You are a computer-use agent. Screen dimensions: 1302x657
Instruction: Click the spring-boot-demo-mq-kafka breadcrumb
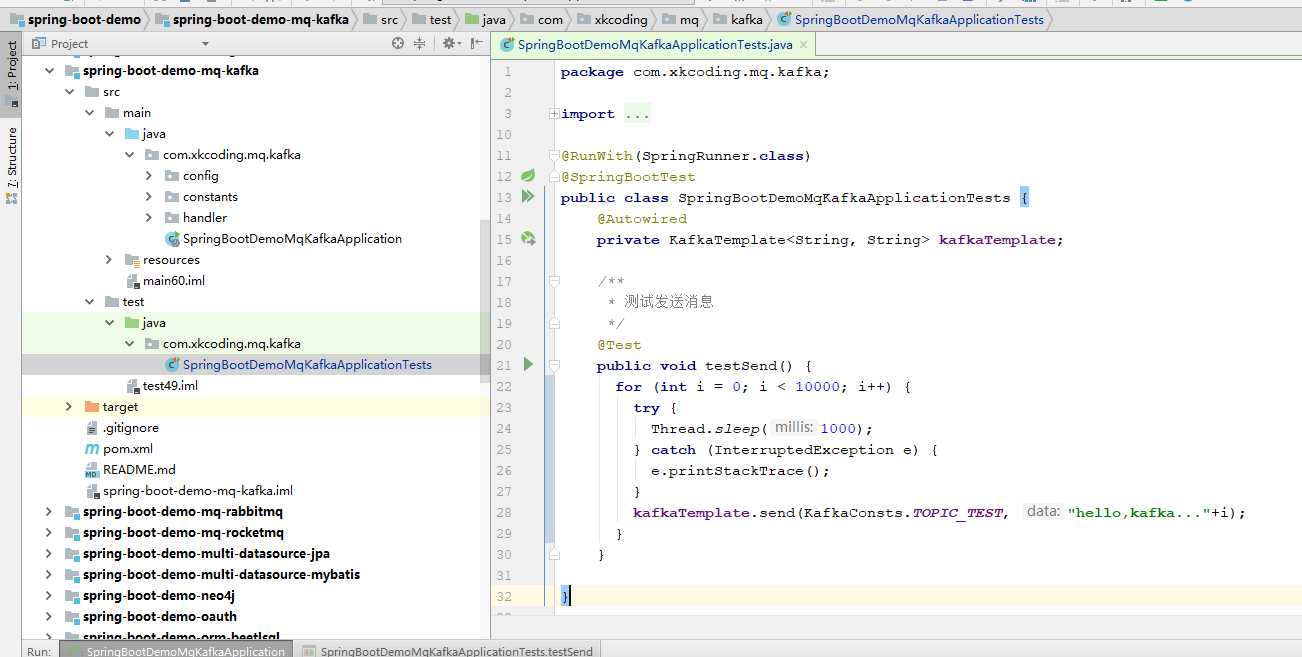pyautogui.click(x=250, y=19)
